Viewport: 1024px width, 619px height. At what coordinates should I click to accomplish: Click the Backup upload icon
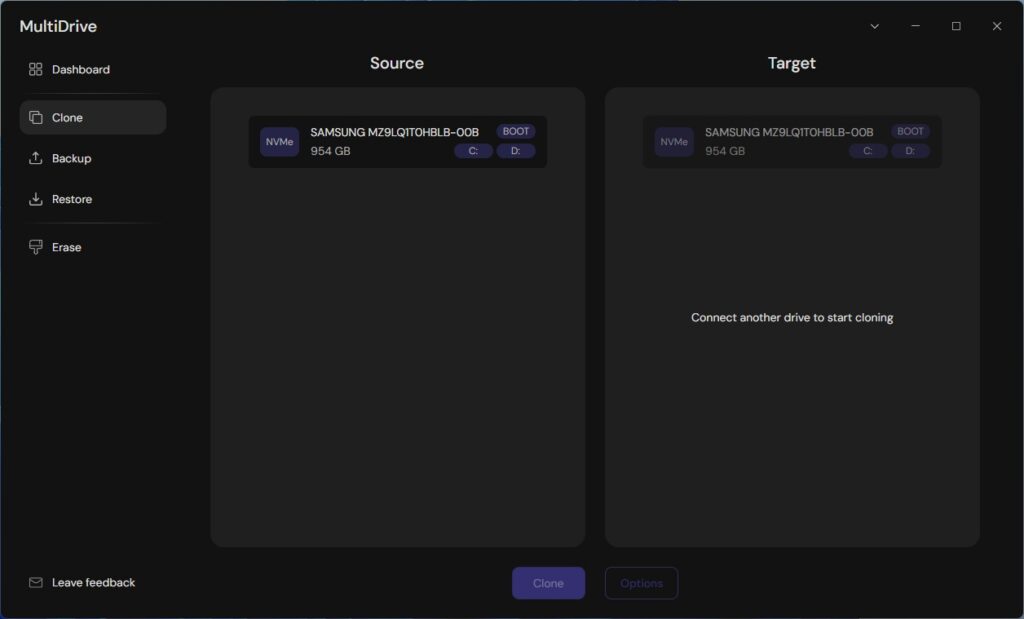coord(36,159)
